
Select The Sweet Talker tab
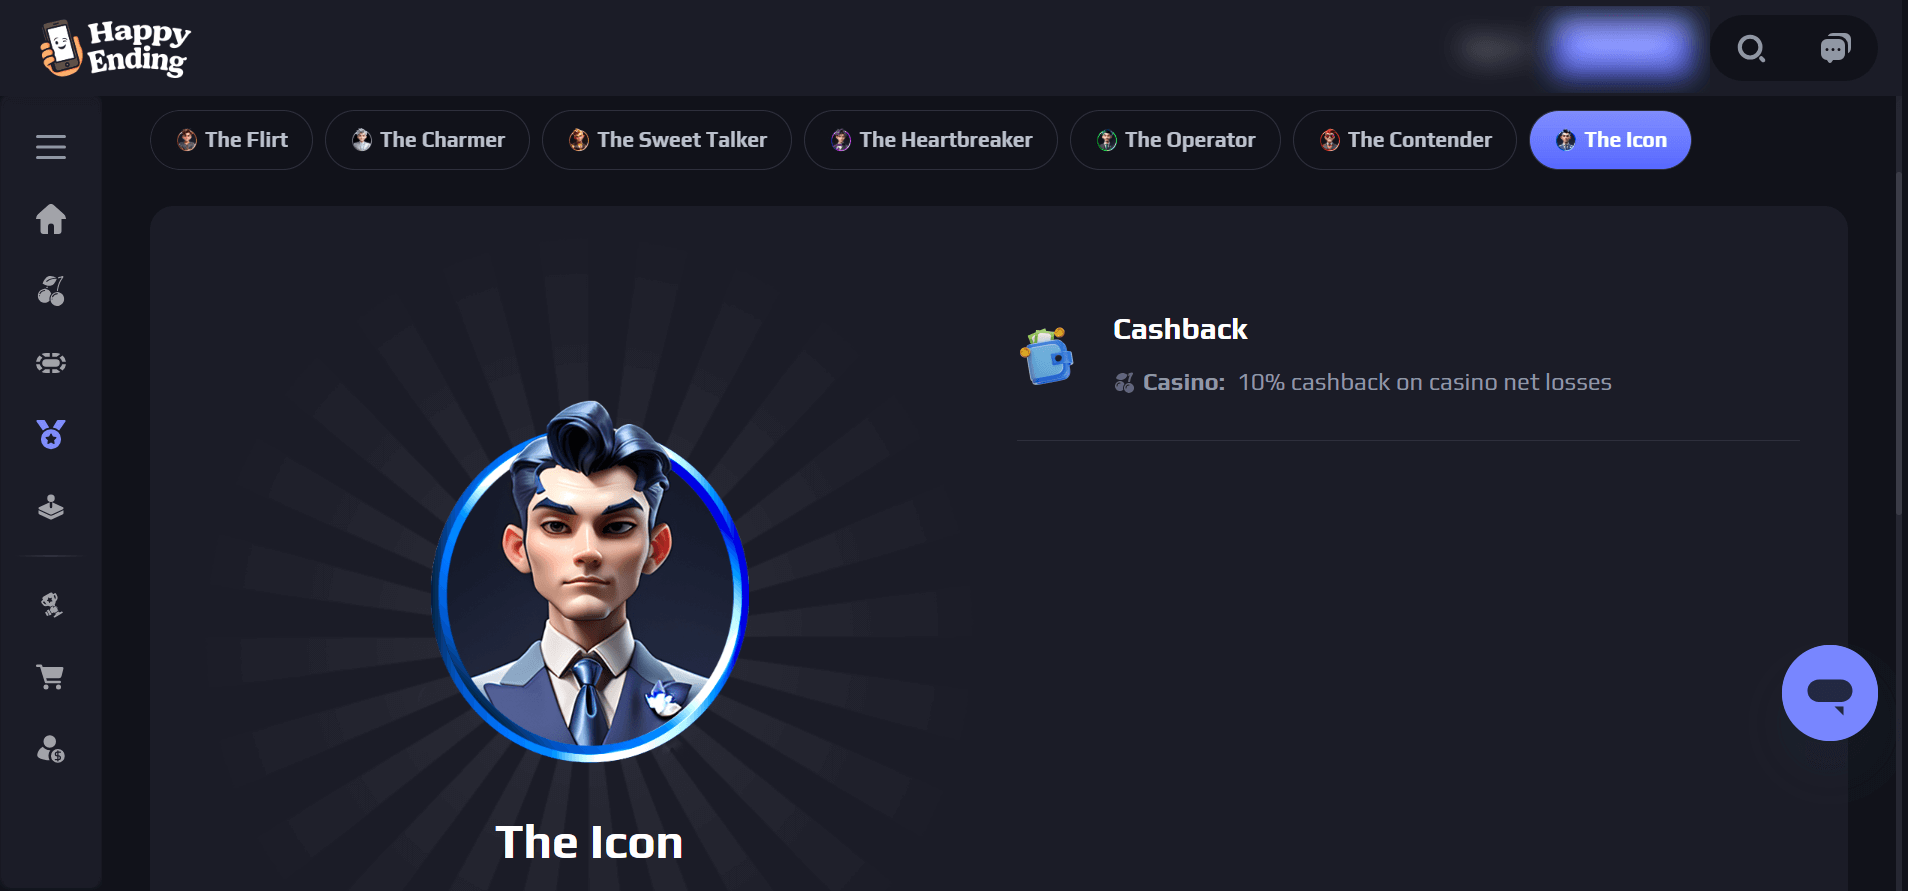[667, 140]
